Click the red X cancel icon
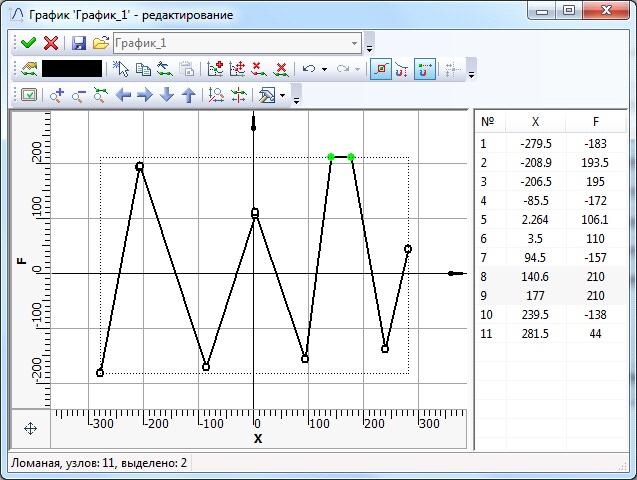Screen dimensions: 637x480 point(50,43)
